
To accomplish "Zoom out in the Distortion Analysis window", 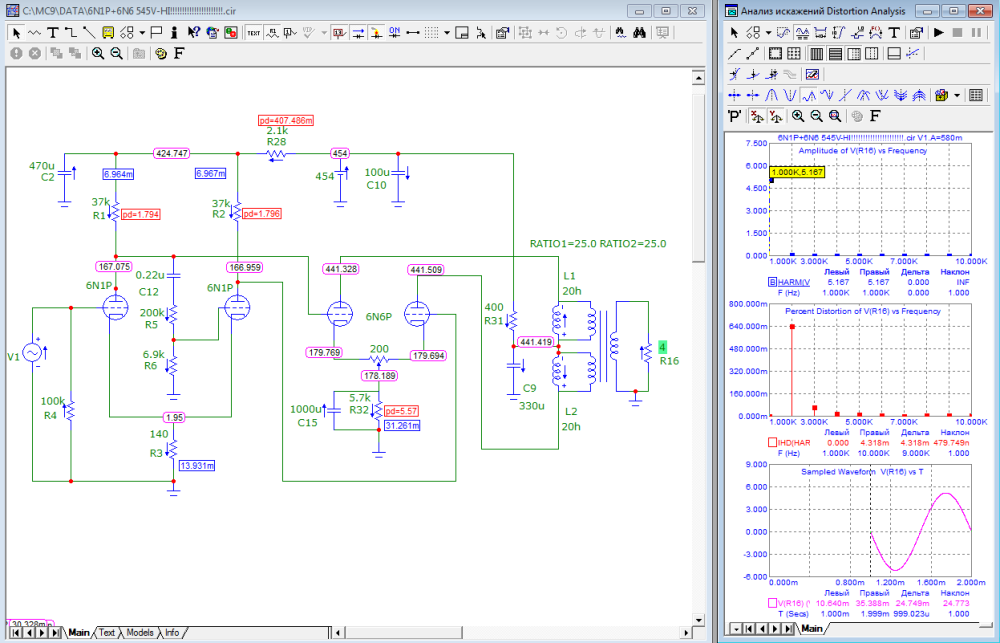I will (x=817, y=116).
